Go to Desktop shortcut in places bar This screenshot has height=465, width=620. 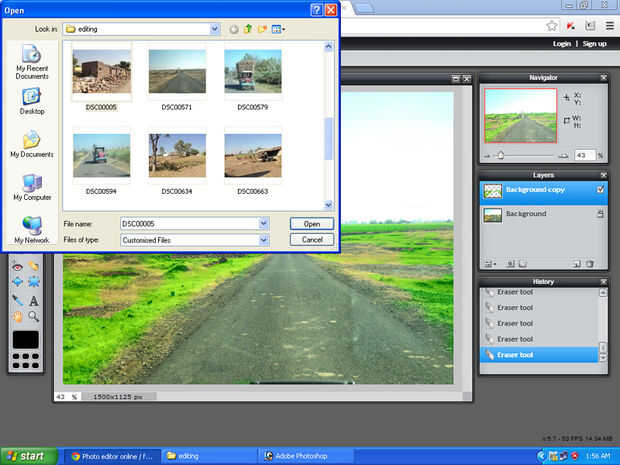pyautogui.click(x=32, y=102)
